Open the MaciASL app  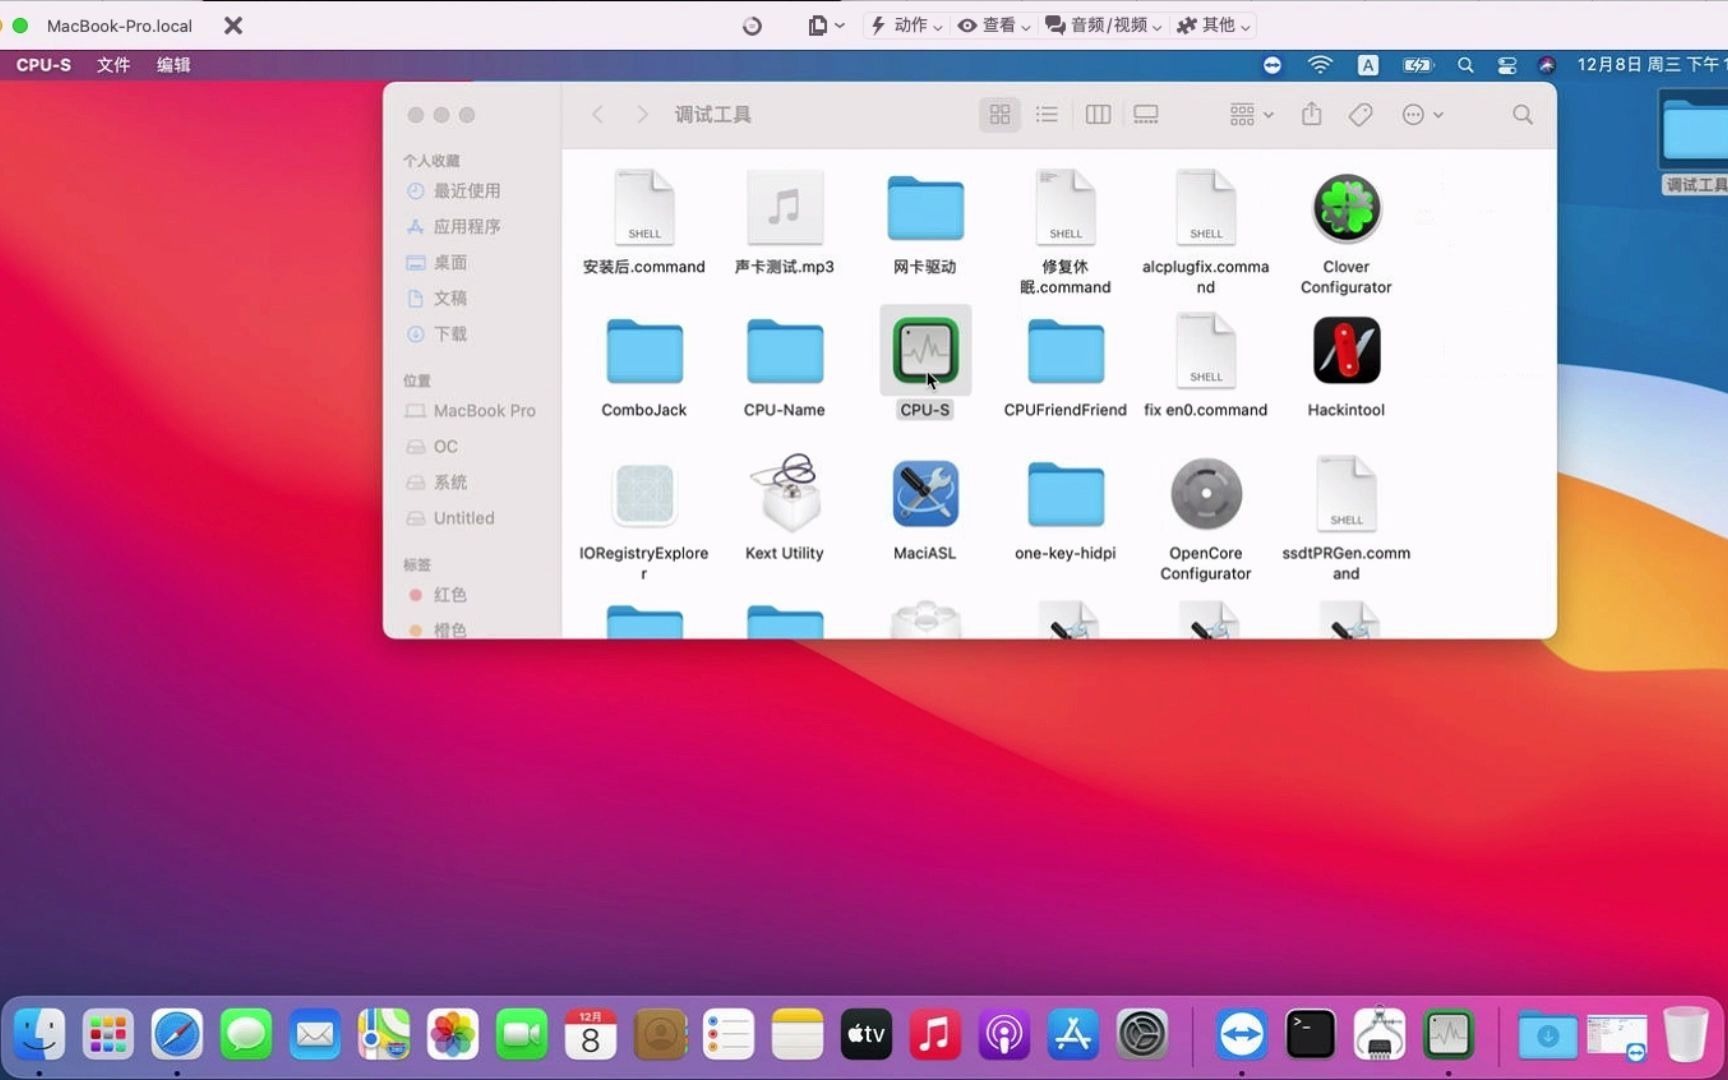[x=925, y=494]
